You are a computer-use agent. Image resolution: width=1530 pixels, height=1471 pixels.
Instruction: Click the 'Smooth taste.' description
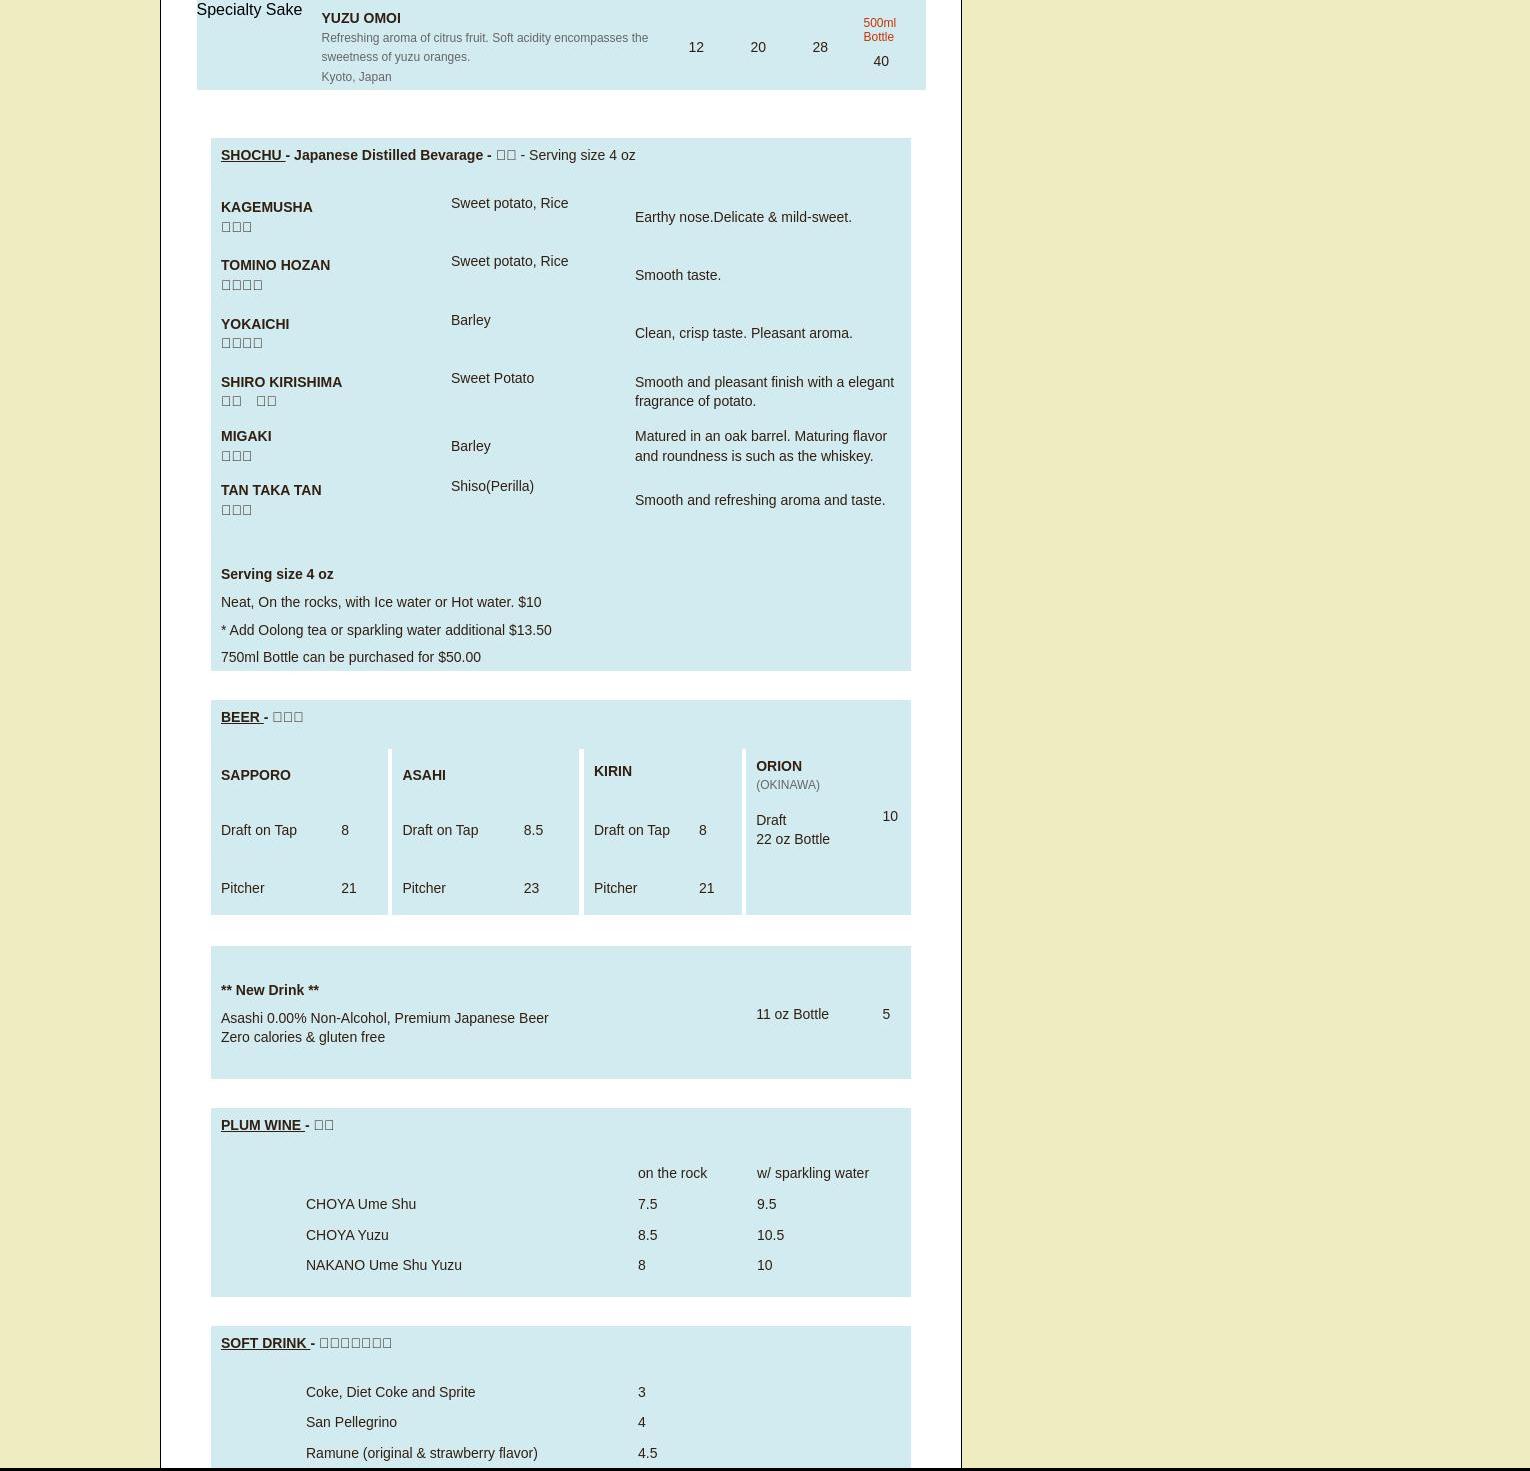pyautogui.click(x=678, y=275)
